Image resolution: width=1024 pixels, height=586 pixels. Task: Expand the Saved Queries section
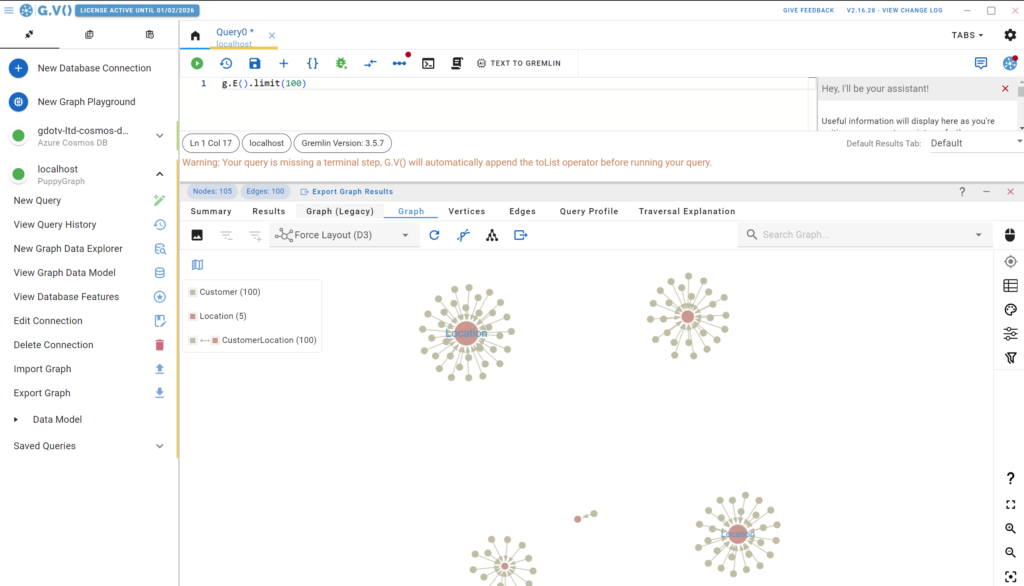[x=89, y=446]
